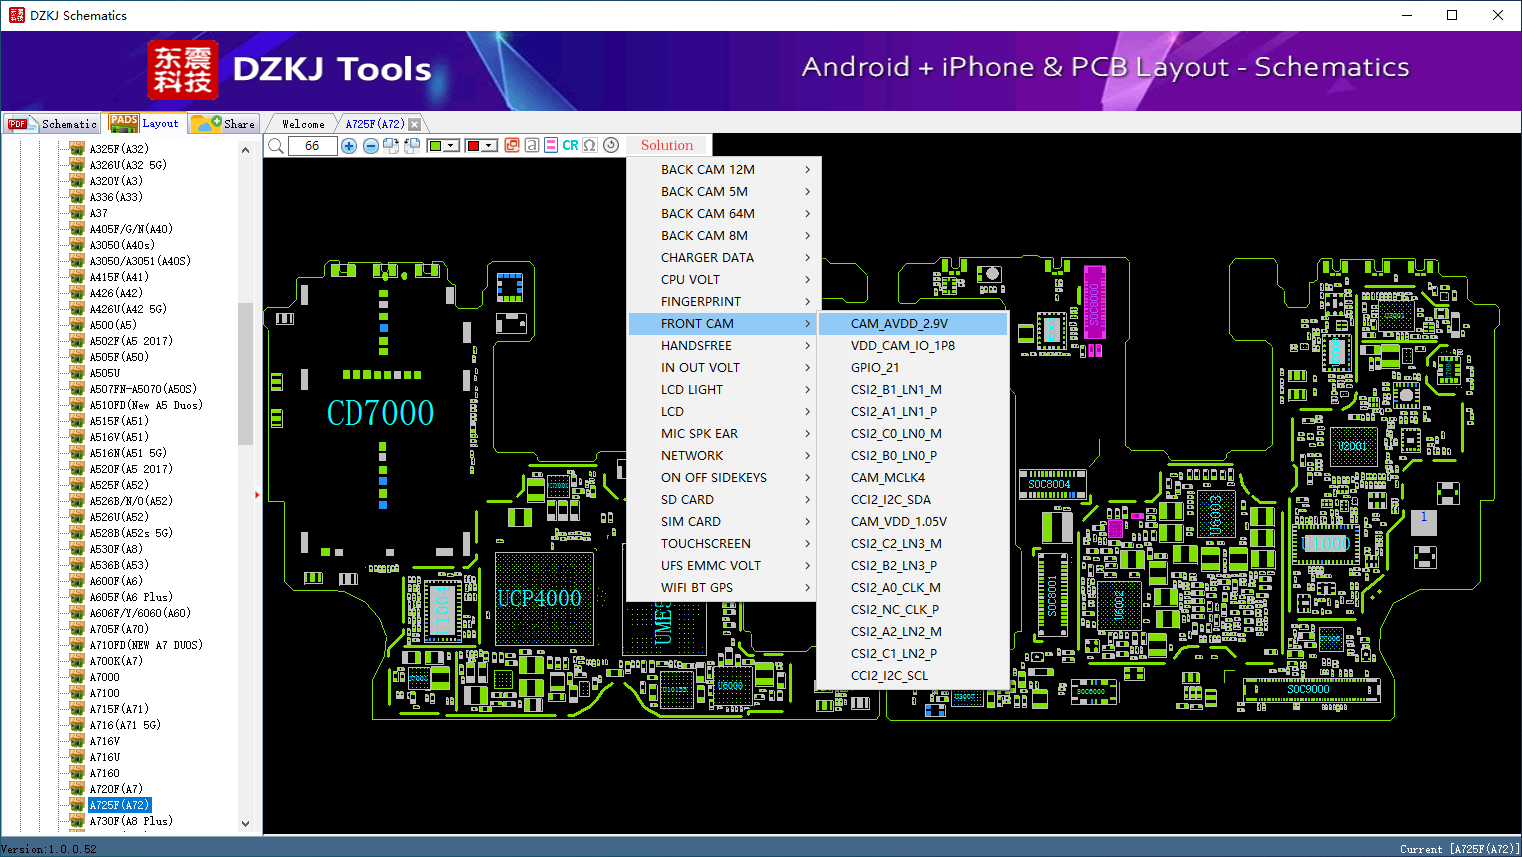Click the green color swatch
This screenshot has width=1522, height=857.
pos(435,146)
